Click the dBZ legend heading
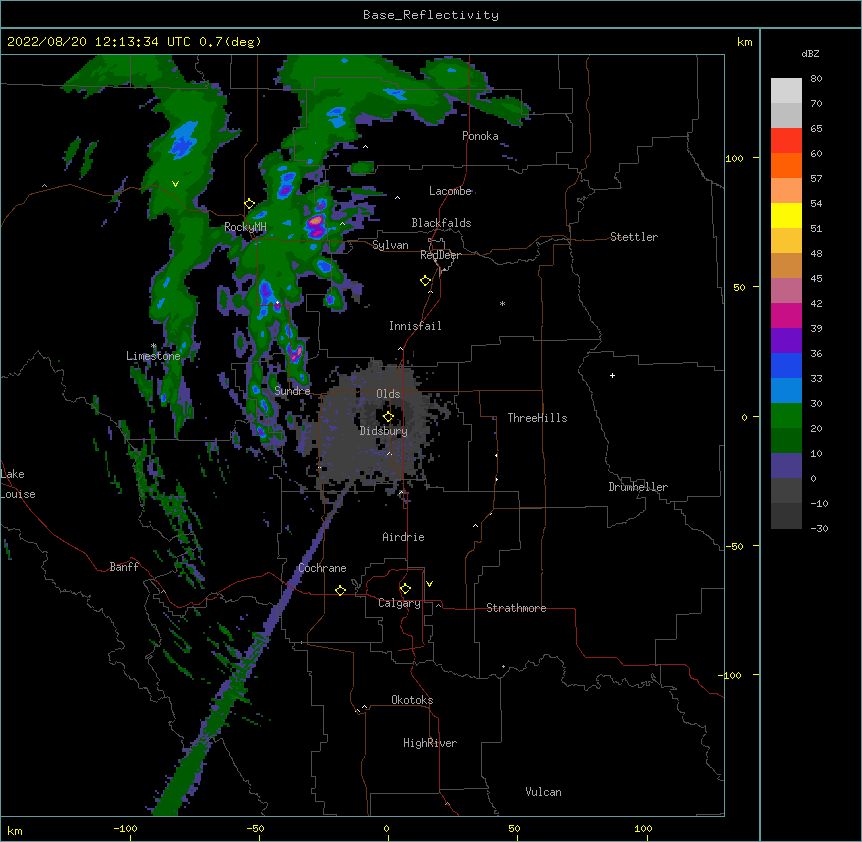Image resolution: width=862 pixels, height=842 pixels. 810,53
